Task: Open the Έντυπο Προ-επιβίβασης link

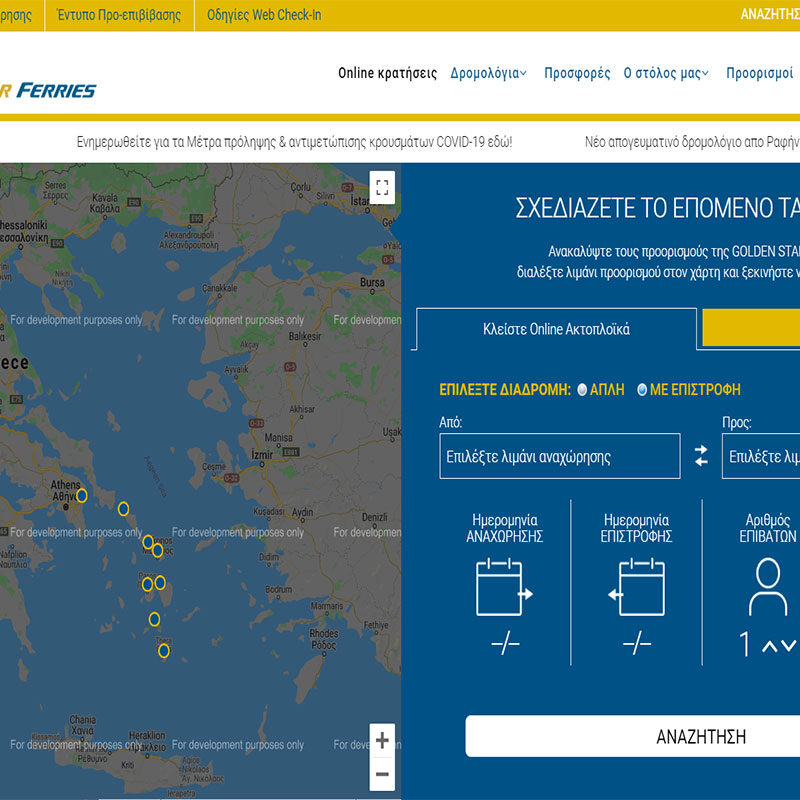Action: click(x=119, y=15)
